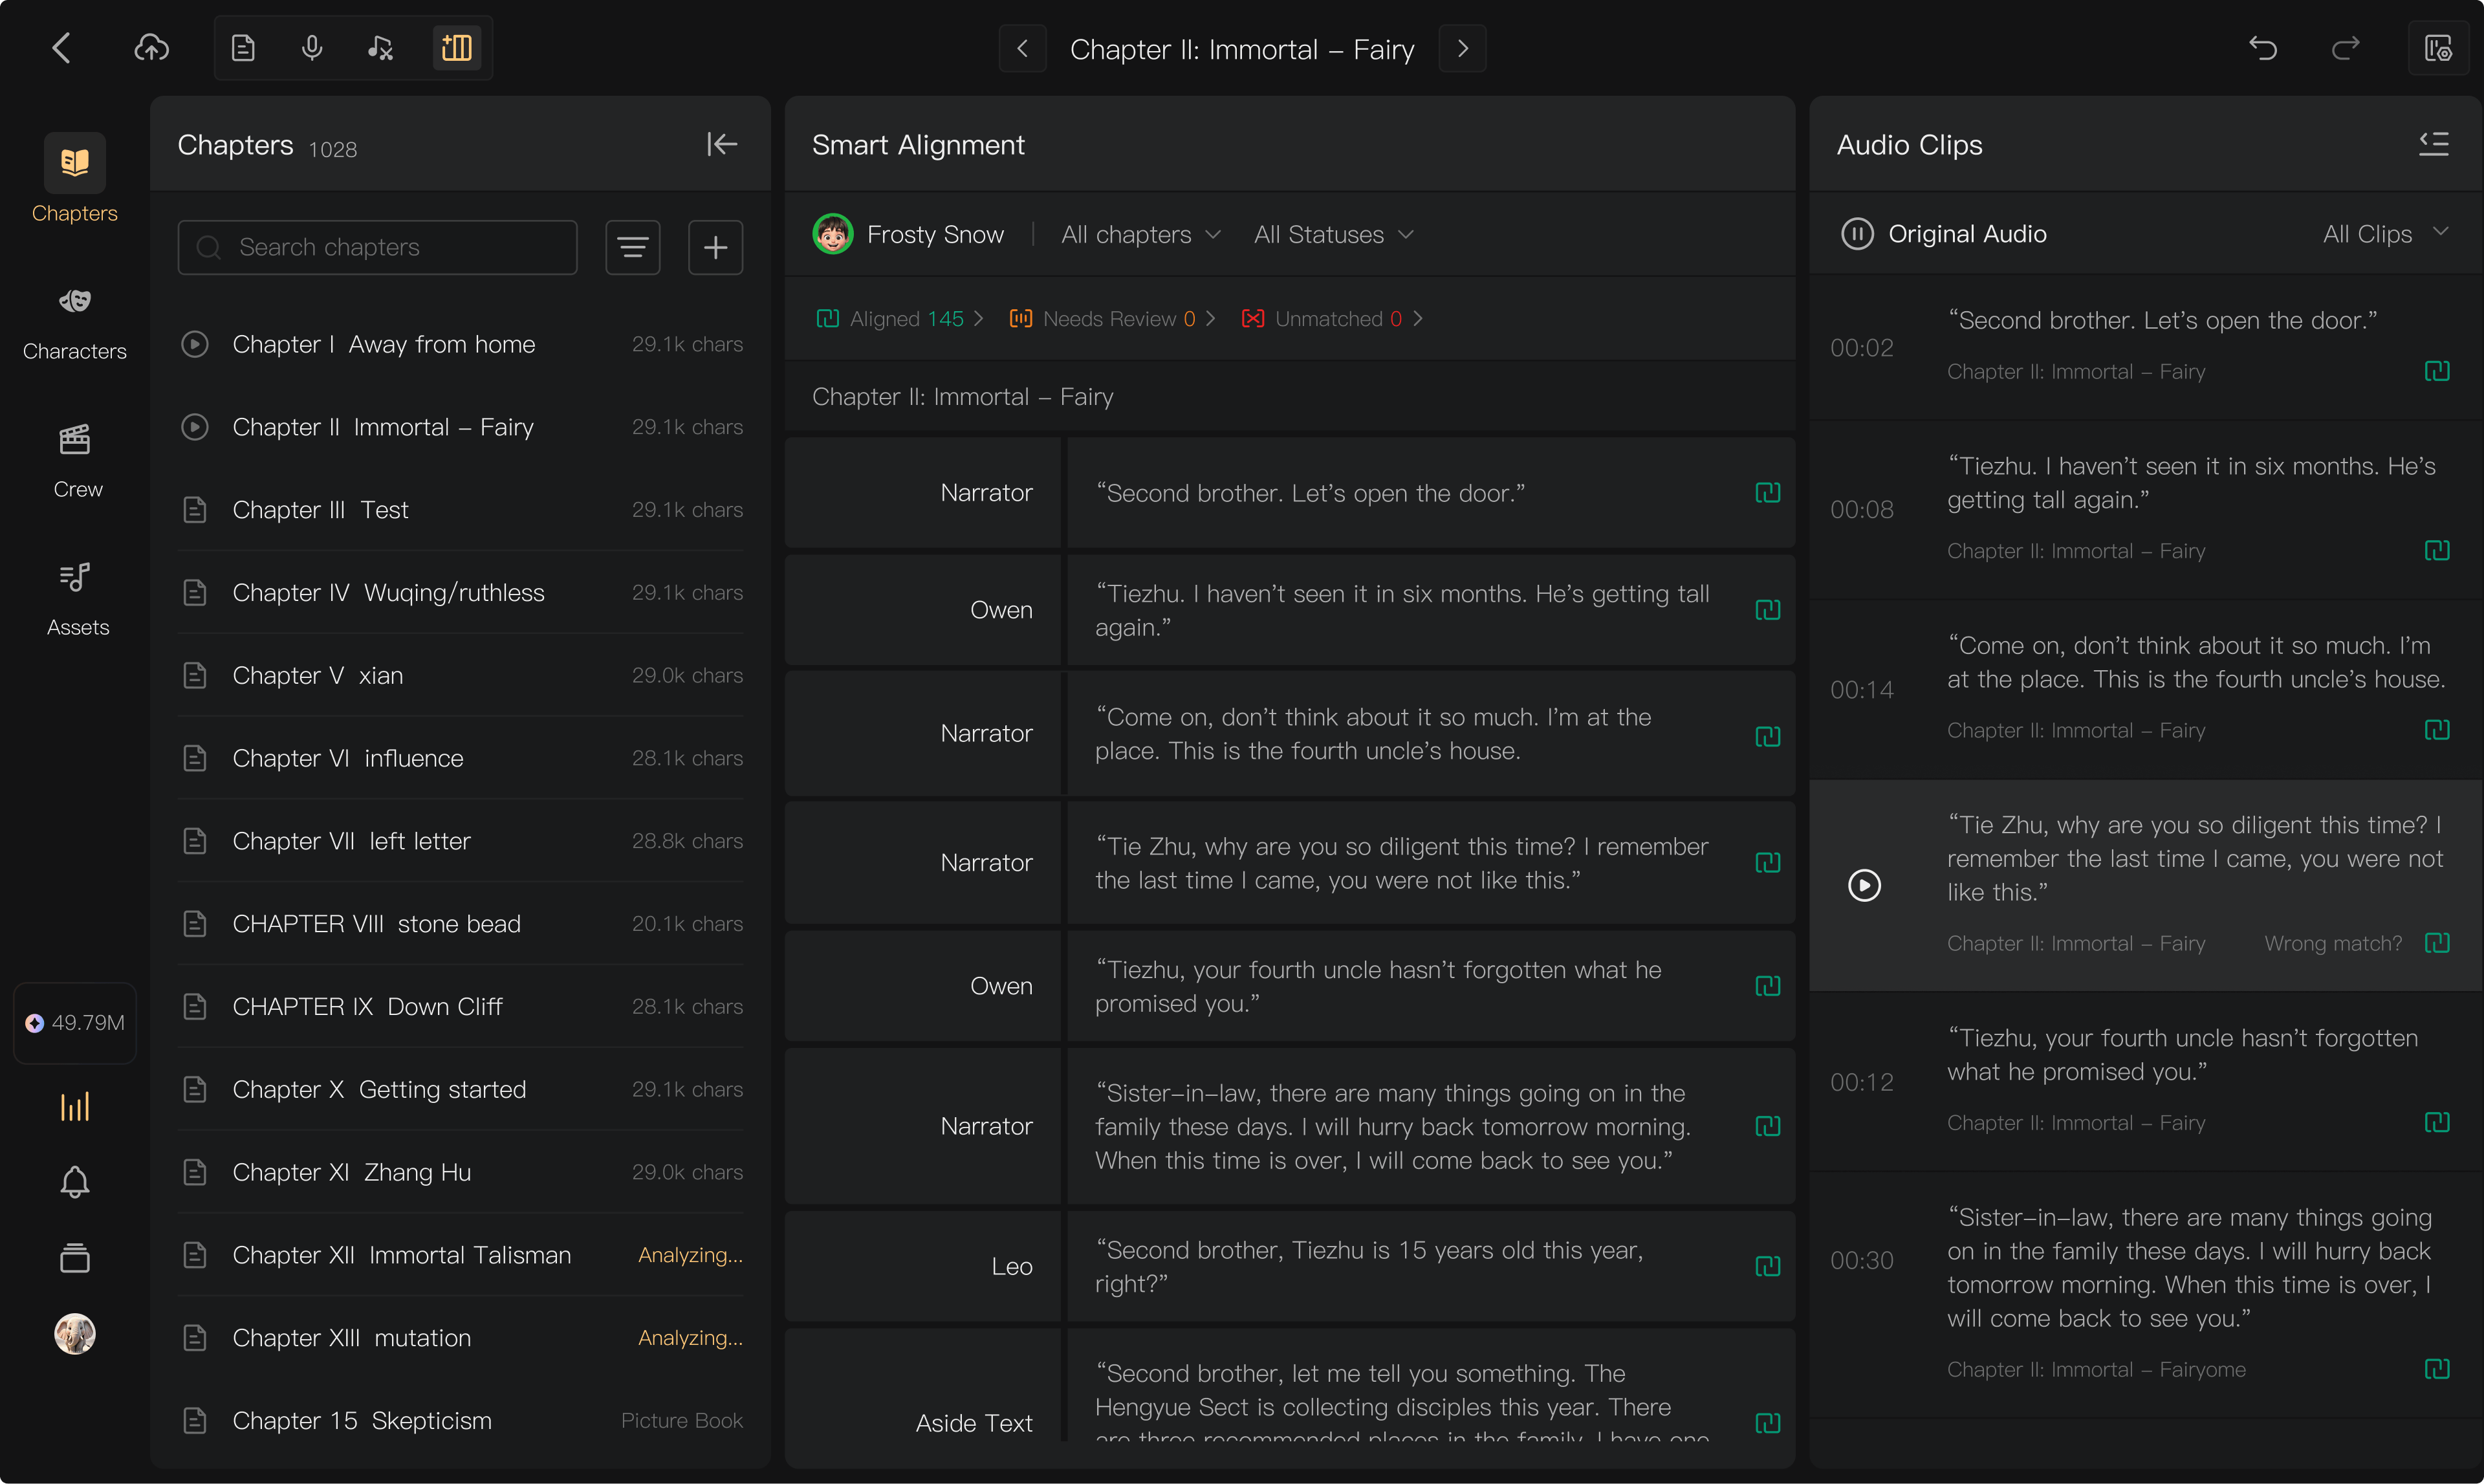This screenshot has width=2484, height=1484.
Task: Open the music effects tool
Action: pyautogui.click(x=380, y=48)
